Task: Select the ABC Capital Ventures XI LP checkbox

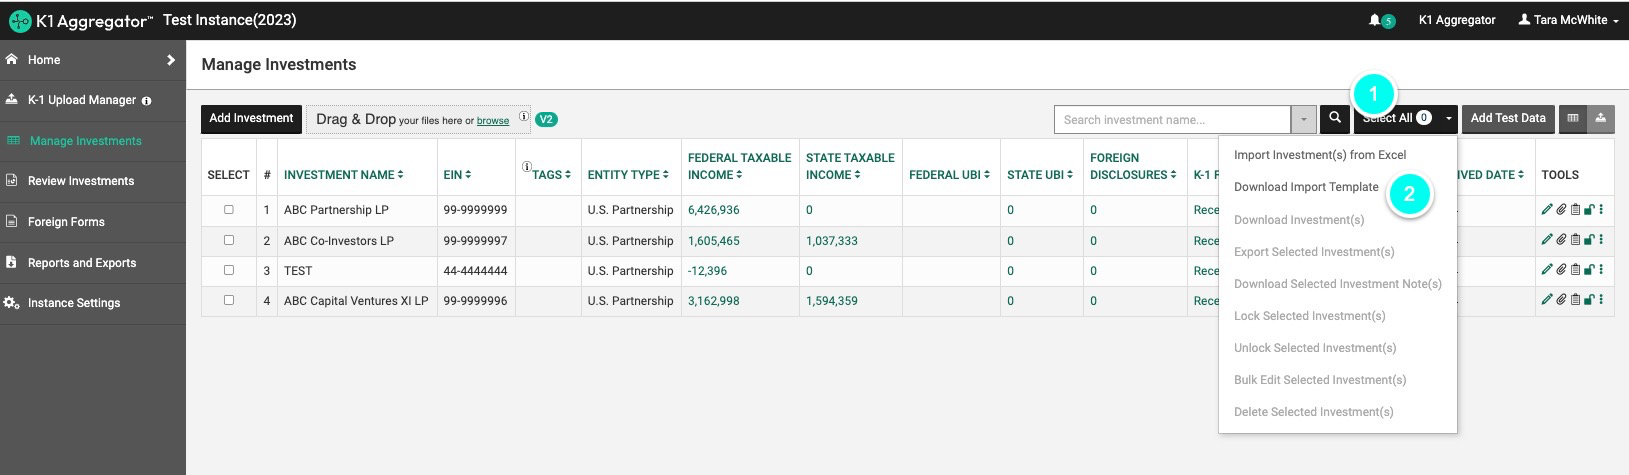Action: pyautogui.click(x=229, y=300)
